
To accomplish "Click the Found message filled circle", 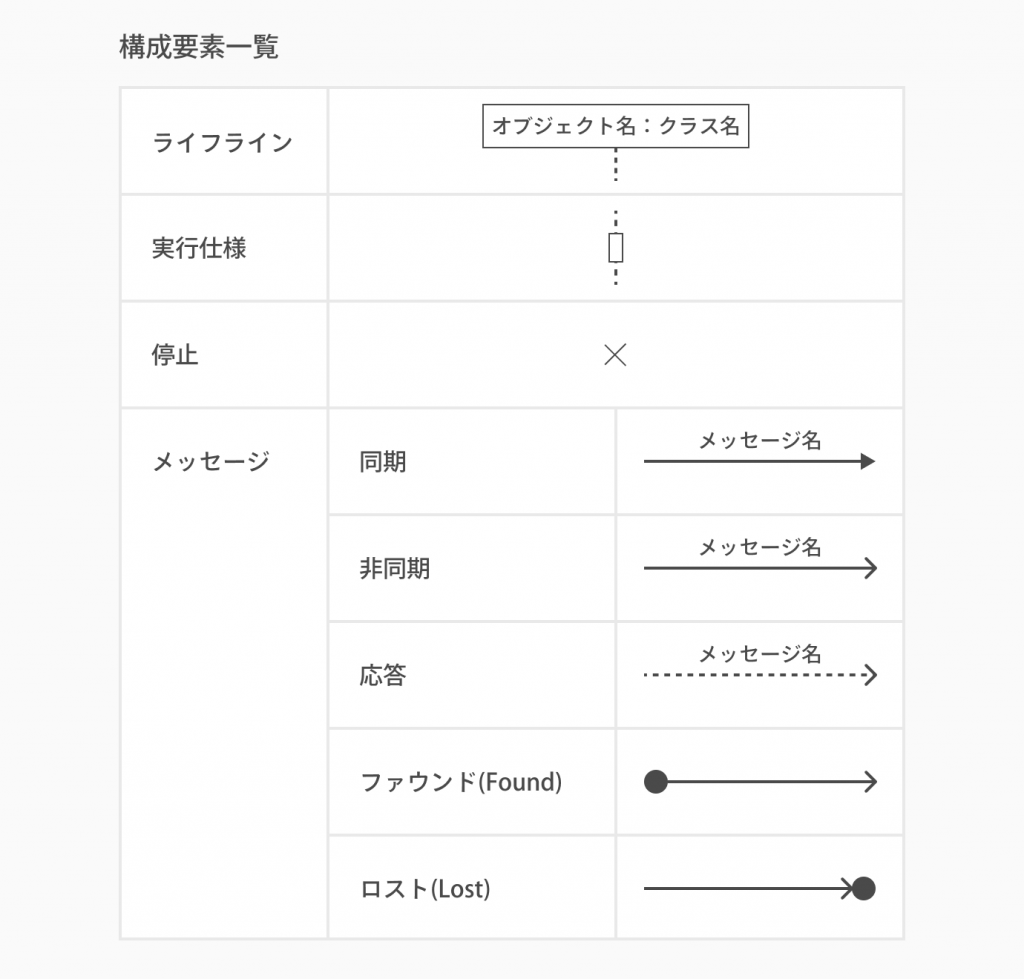I will click(x=656, y=782).
